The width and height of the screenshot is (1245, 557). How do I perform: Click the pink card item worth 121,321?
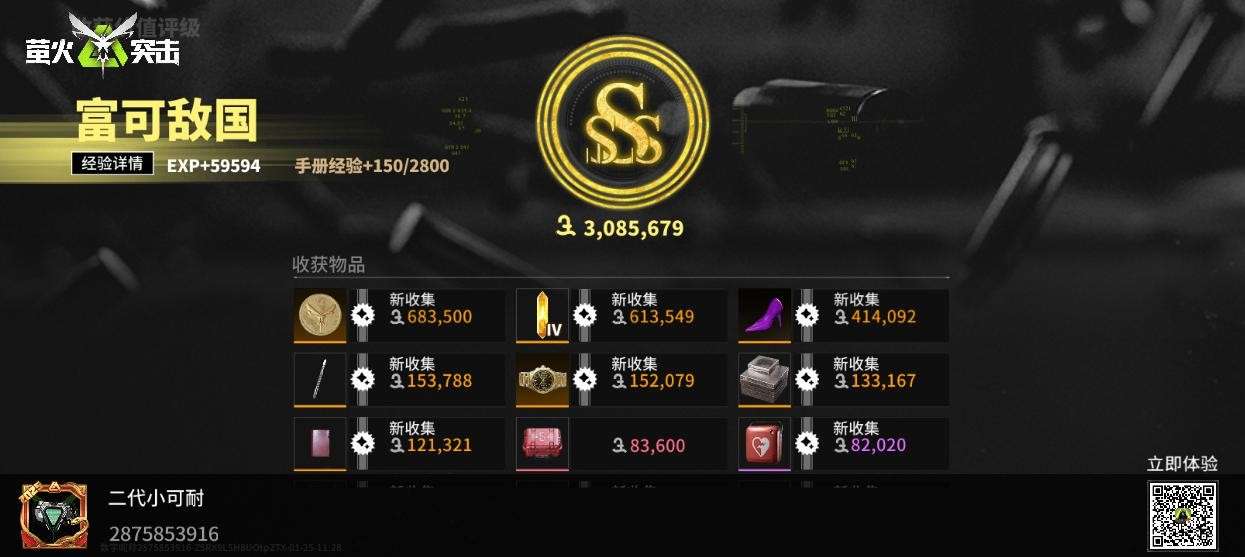(x=320, y=443)
